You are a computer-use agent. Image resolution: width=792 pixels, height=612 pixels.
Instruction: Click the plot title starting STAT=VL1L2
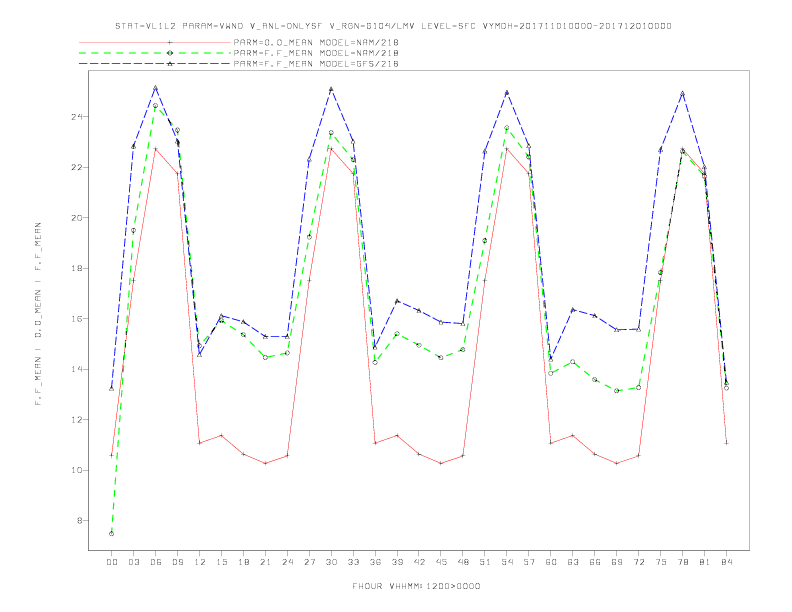[x=393, y=26]
